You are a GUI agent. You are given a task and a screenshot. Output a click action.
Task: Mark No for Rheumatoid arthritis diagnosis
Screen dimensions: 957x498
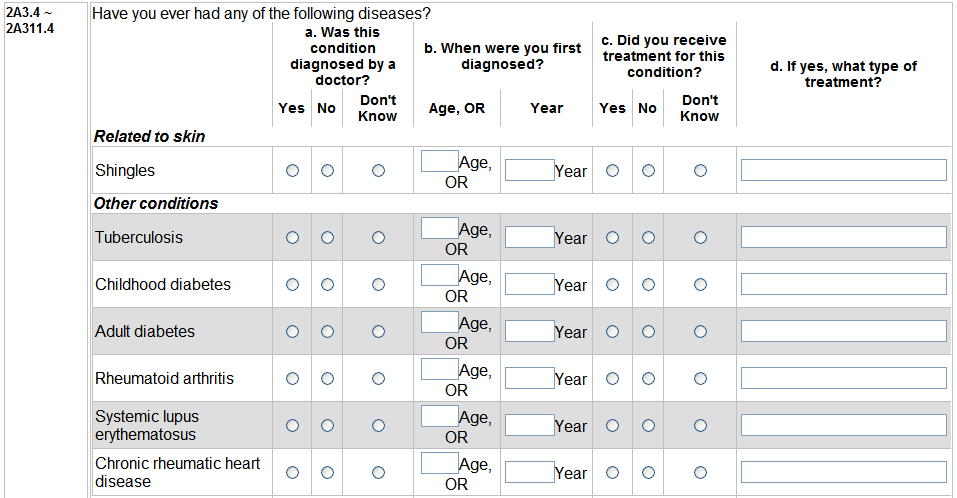pyautogui.click(x=327, y=379)
